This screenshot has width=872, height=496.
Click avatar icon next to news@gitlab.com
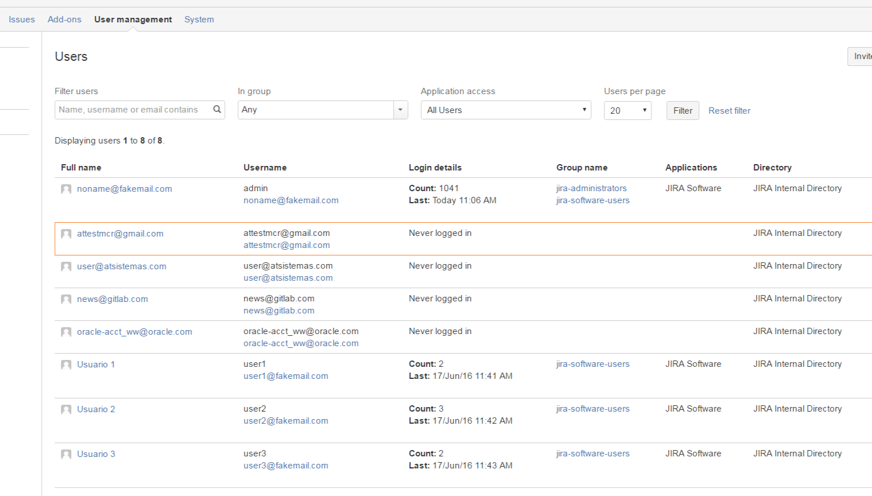click(66, 299)
